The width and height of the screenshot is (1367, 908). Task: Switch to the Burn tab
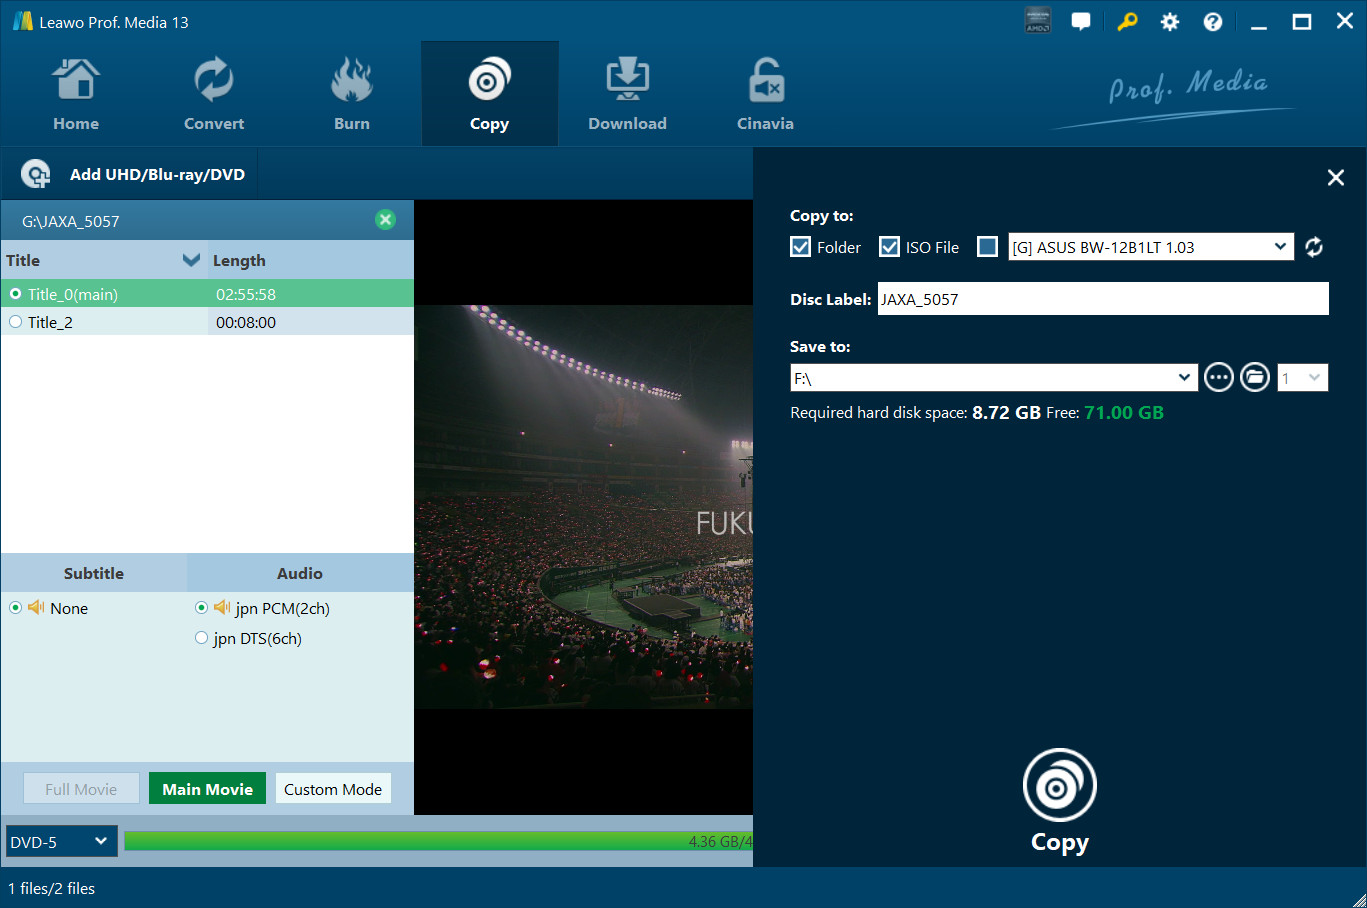[352, 95]
